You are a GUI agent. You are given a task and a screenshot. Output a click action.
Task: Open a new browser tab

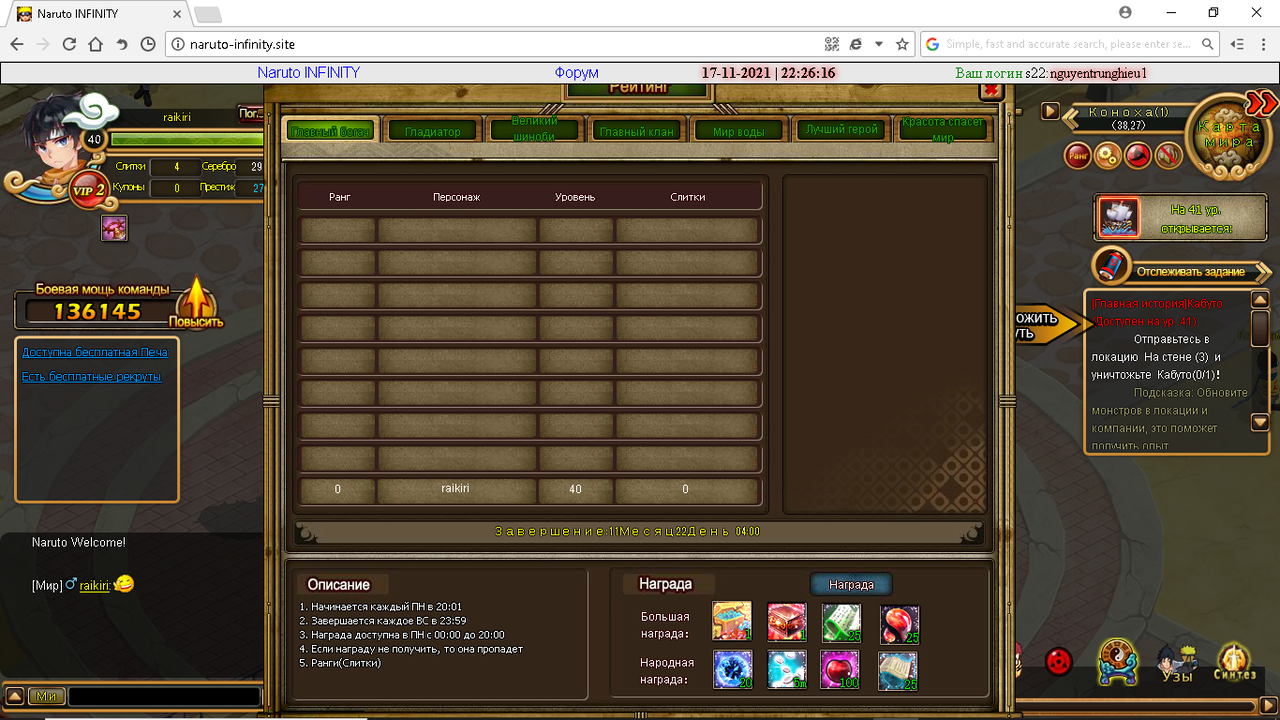point(207,14)
